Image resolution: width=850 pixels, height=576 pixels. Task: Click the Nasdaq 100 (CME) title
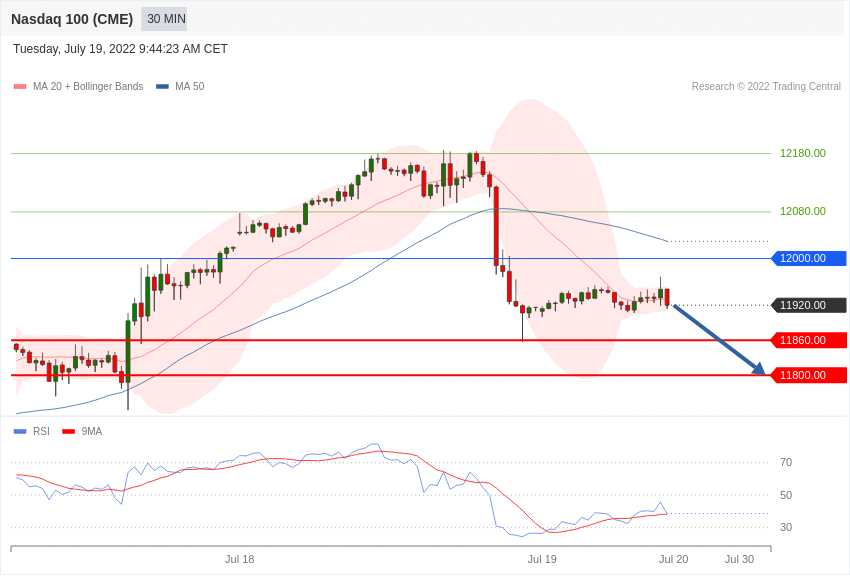tap(72, 19)
